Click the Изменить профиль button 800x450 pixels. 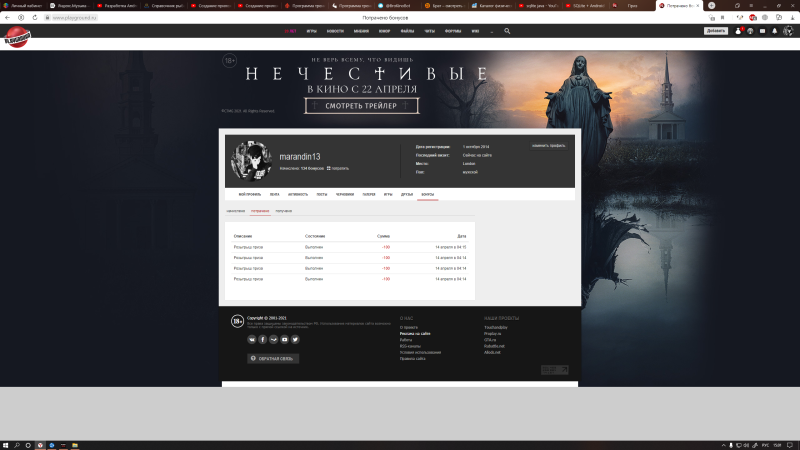coord(548,146)
